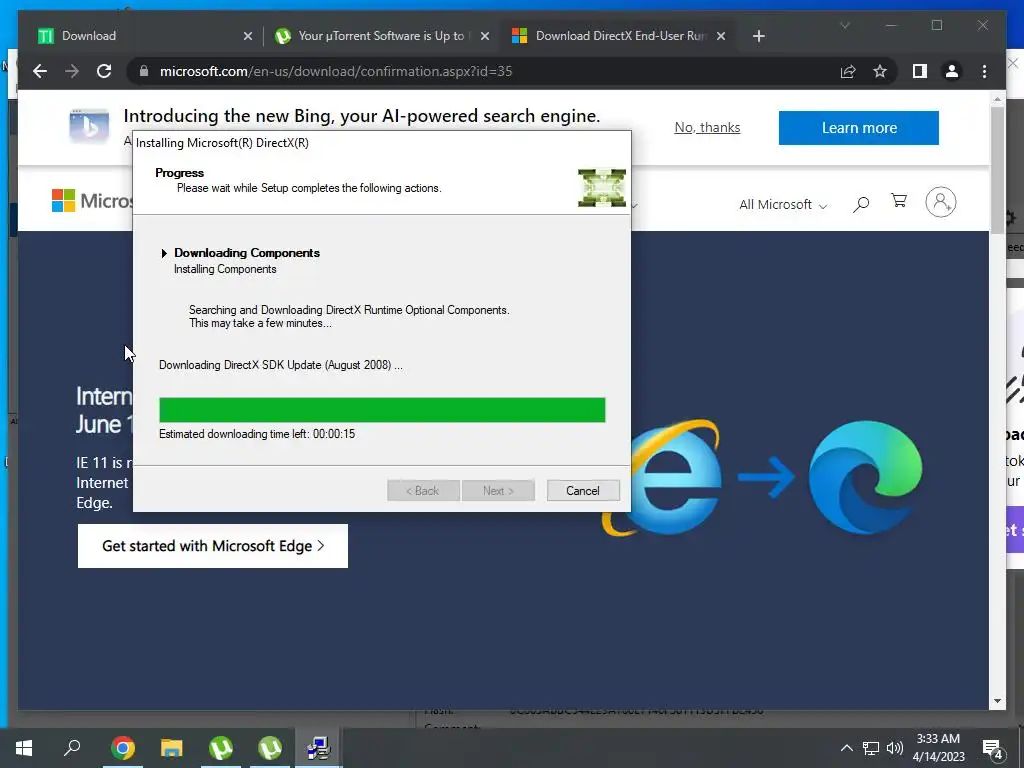Open Chrome profile avatar
The width and height of the screenshot is (1024, 768).
(x=952, y=71)
